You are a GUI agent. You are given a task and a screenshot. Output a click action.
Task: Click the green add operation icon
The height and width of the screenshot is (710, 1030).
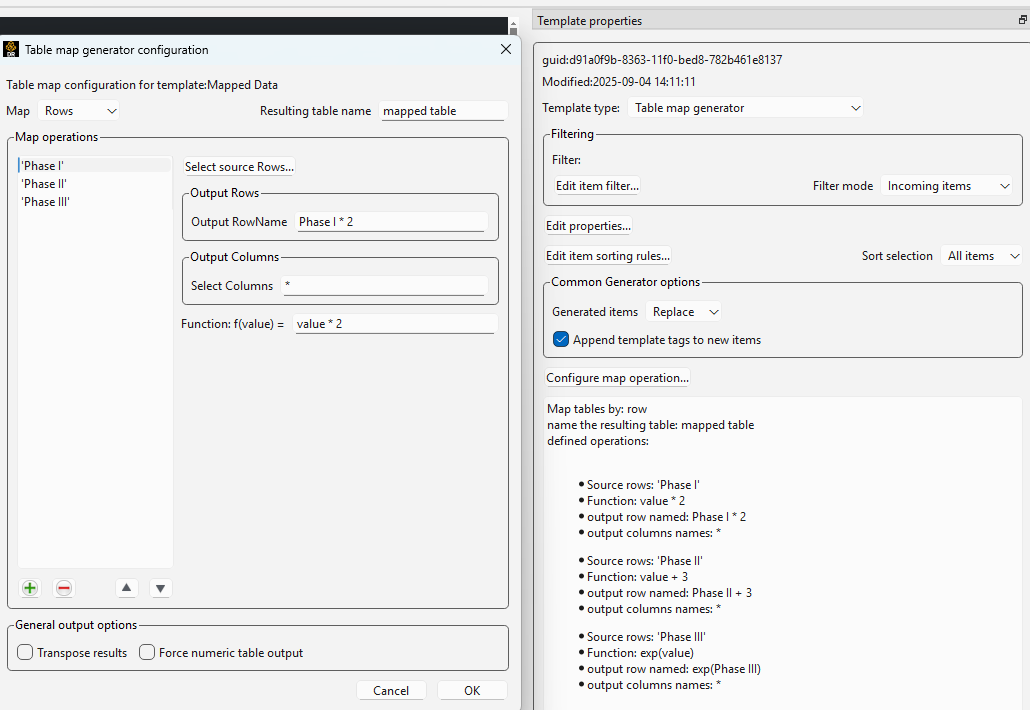tap(30, 588)
